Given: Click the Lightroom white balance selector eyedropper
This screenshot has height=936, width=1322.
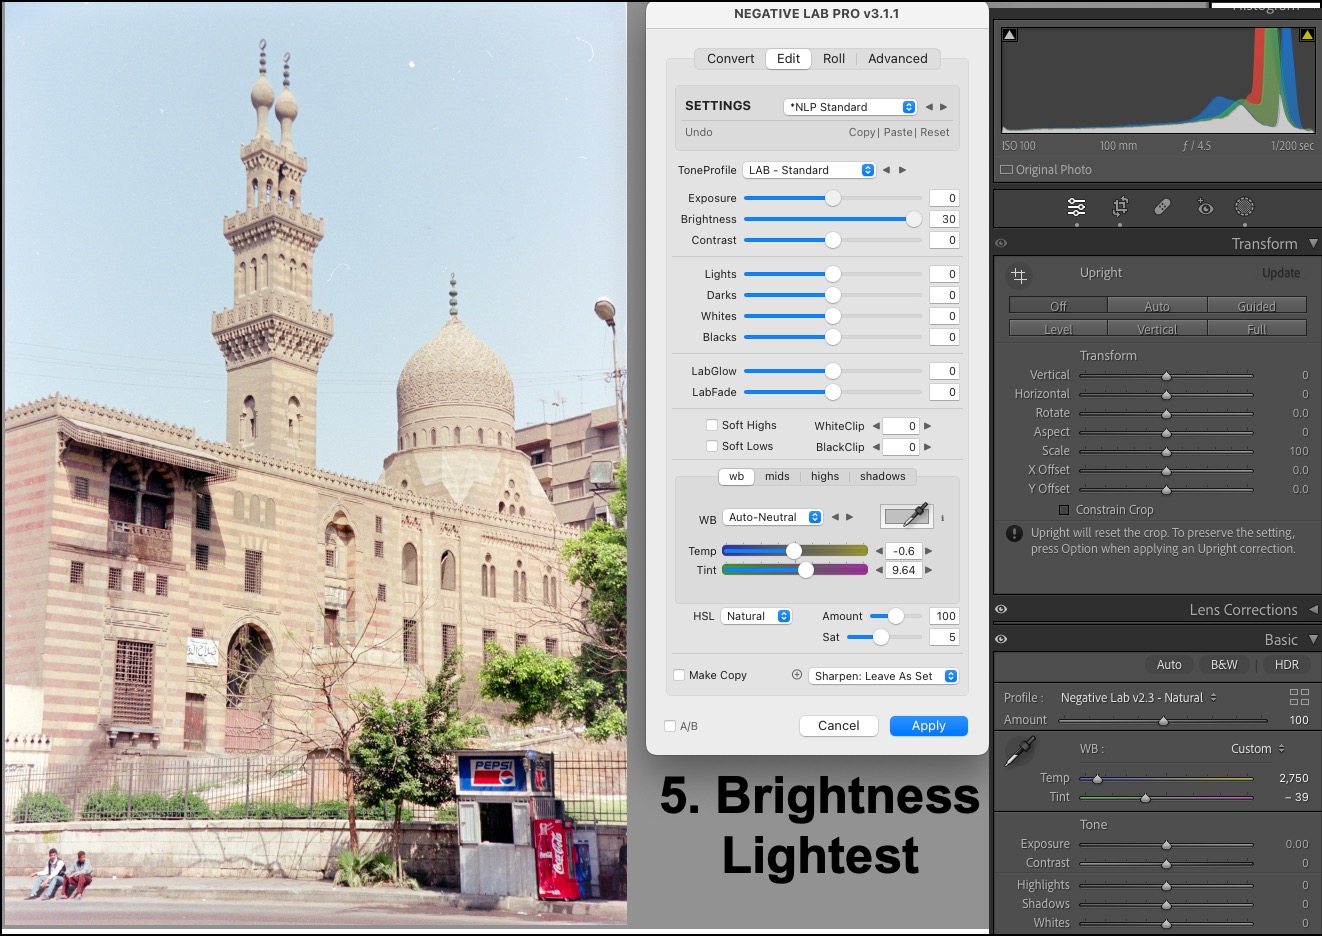Looking at the screenshot, I should 1019,751.
